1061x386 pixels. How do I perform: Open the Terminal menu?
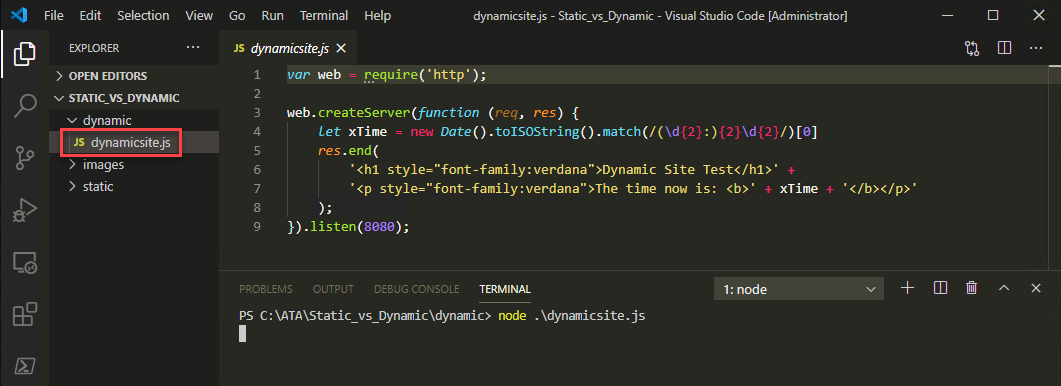[324, 15]
